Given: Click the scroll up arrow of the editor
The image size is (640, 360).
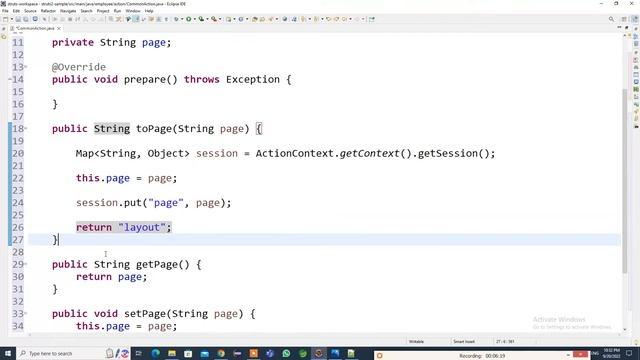Looking at the screenshot, I should (x=624, y=36).
